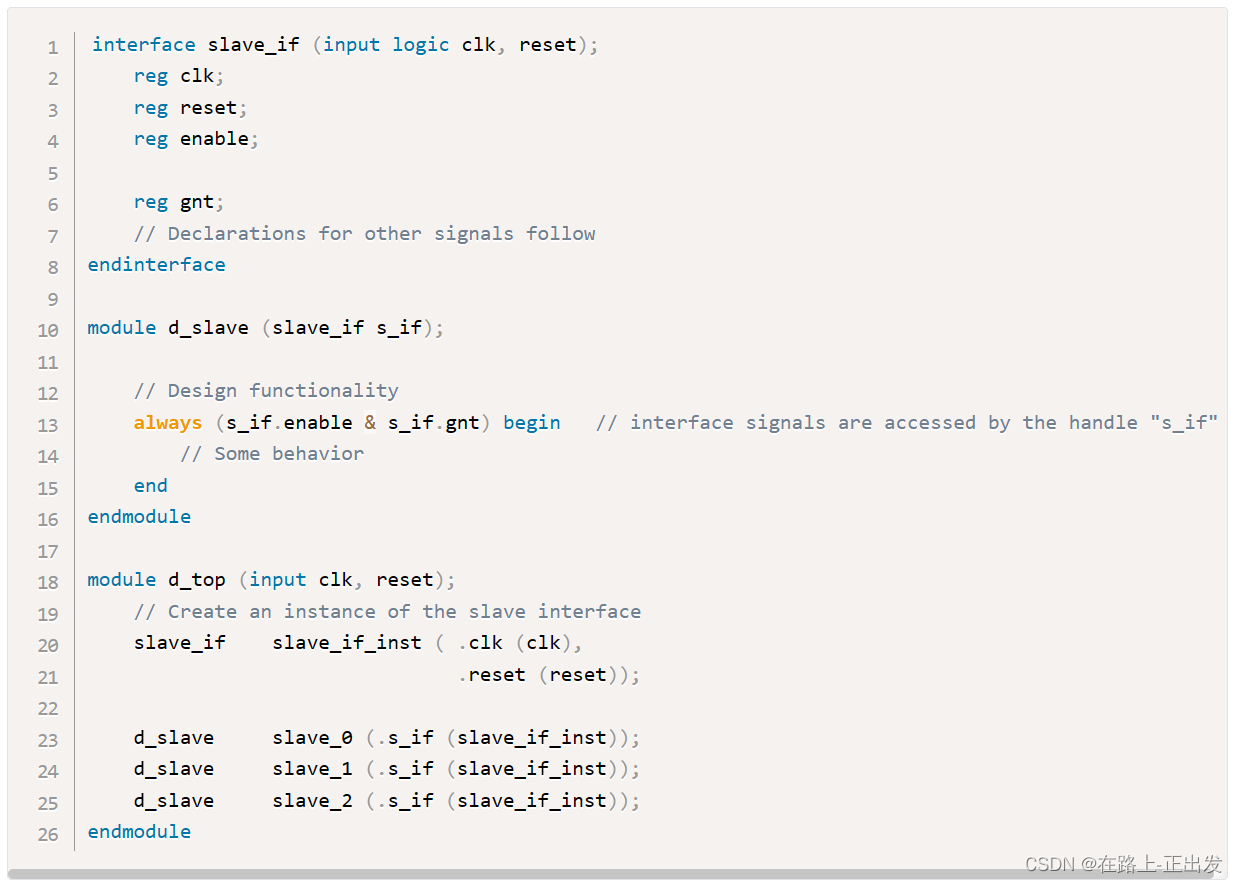
Task: Click 'endmodule' keyword on line 16
Action: 139,517
